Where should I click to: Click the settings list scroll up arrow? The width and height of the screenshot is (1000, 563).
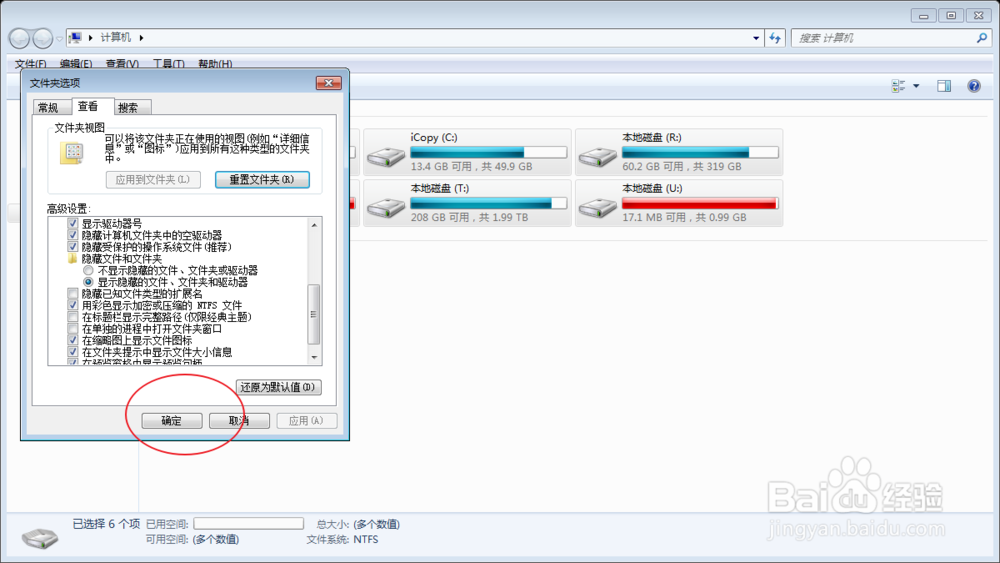(314, 224)
